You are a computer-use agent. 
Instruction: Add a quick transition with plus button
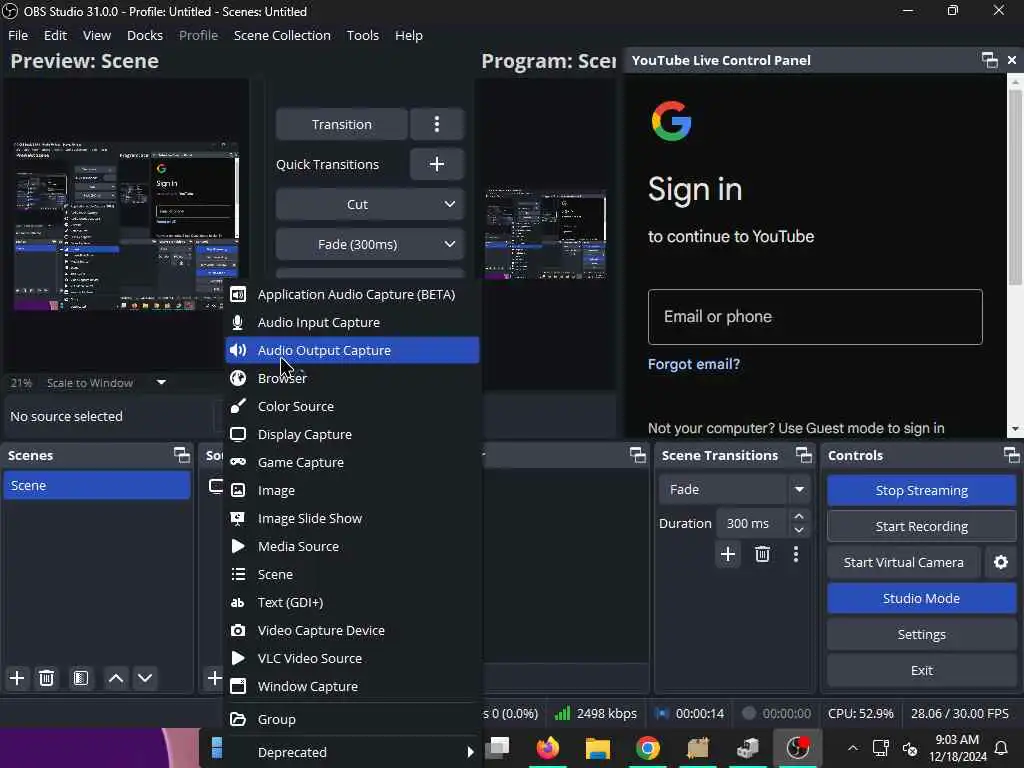pyautogui.click(x=437, y=164)
